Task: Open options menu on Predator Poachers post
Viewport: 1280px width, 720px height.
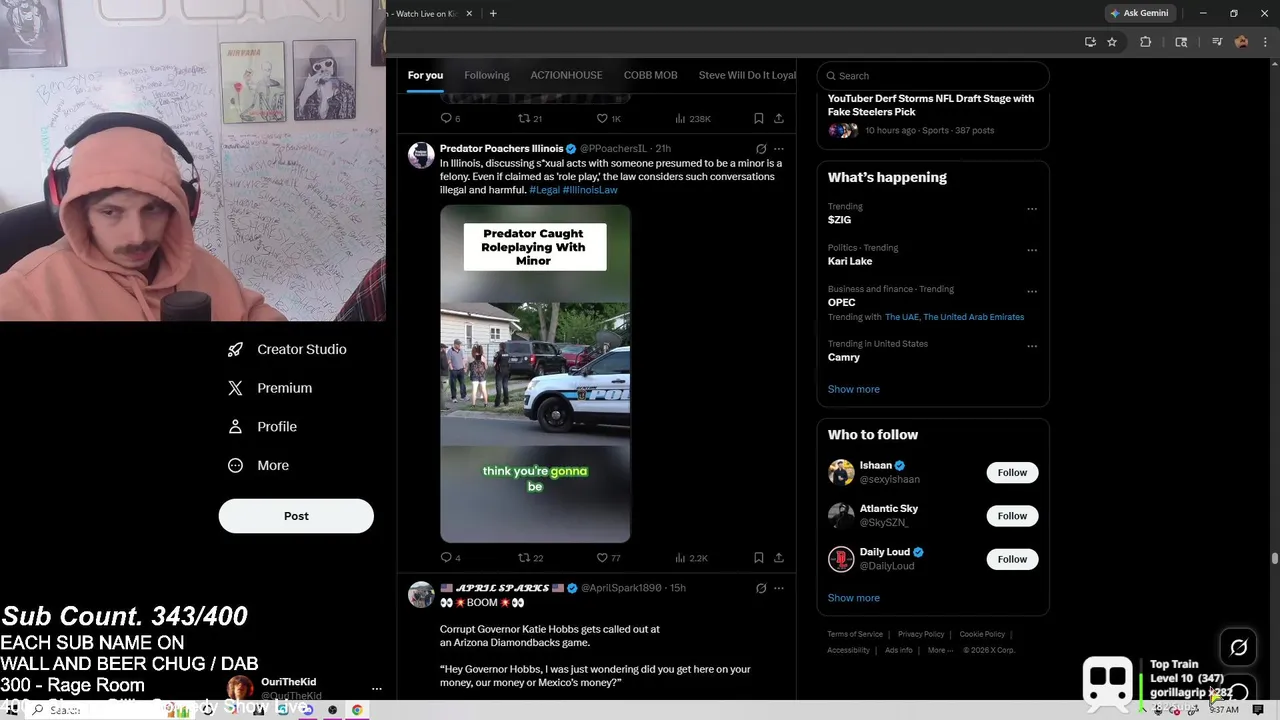Action: [779, 149]
